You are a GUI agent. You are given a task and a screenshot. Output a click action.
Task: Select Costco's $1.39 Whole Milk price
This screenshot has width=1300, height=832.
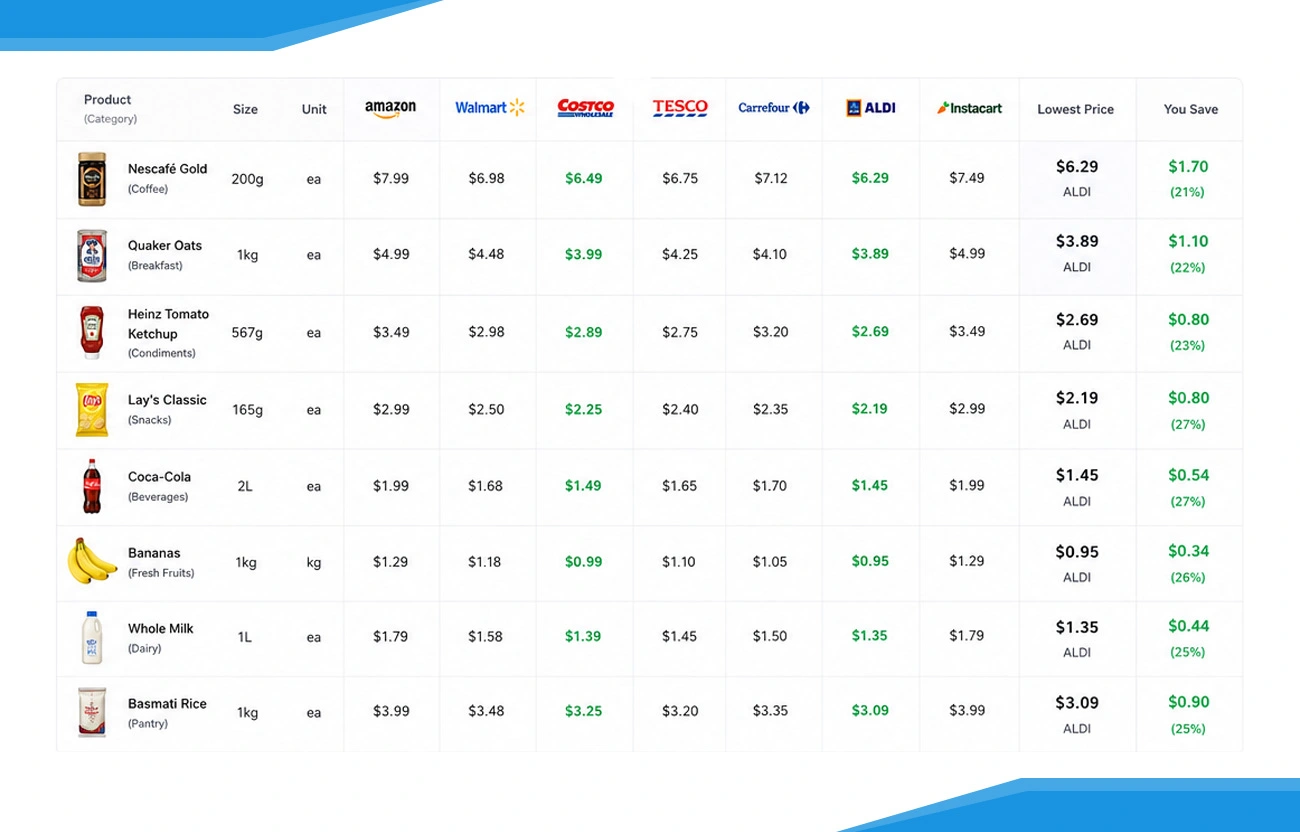pyautogui.click(x=583, y=637)
